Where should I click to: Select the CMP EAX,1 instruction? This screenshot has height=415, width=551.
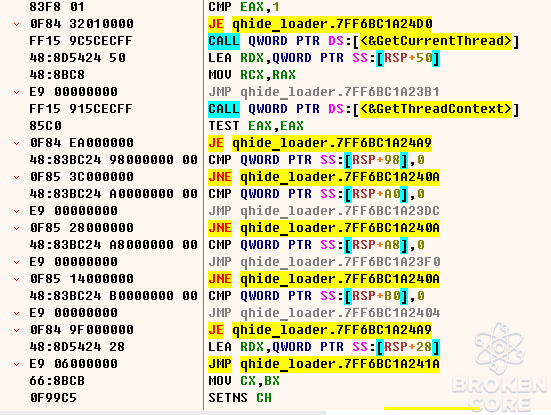point(244,7)
